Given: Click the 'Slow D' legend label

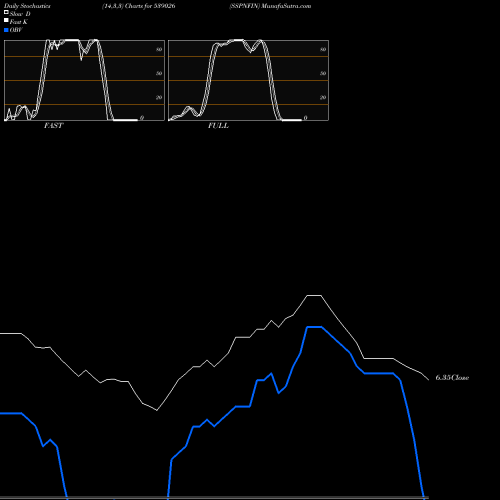Looking at the screenshot, I should (x=20, y=14).
